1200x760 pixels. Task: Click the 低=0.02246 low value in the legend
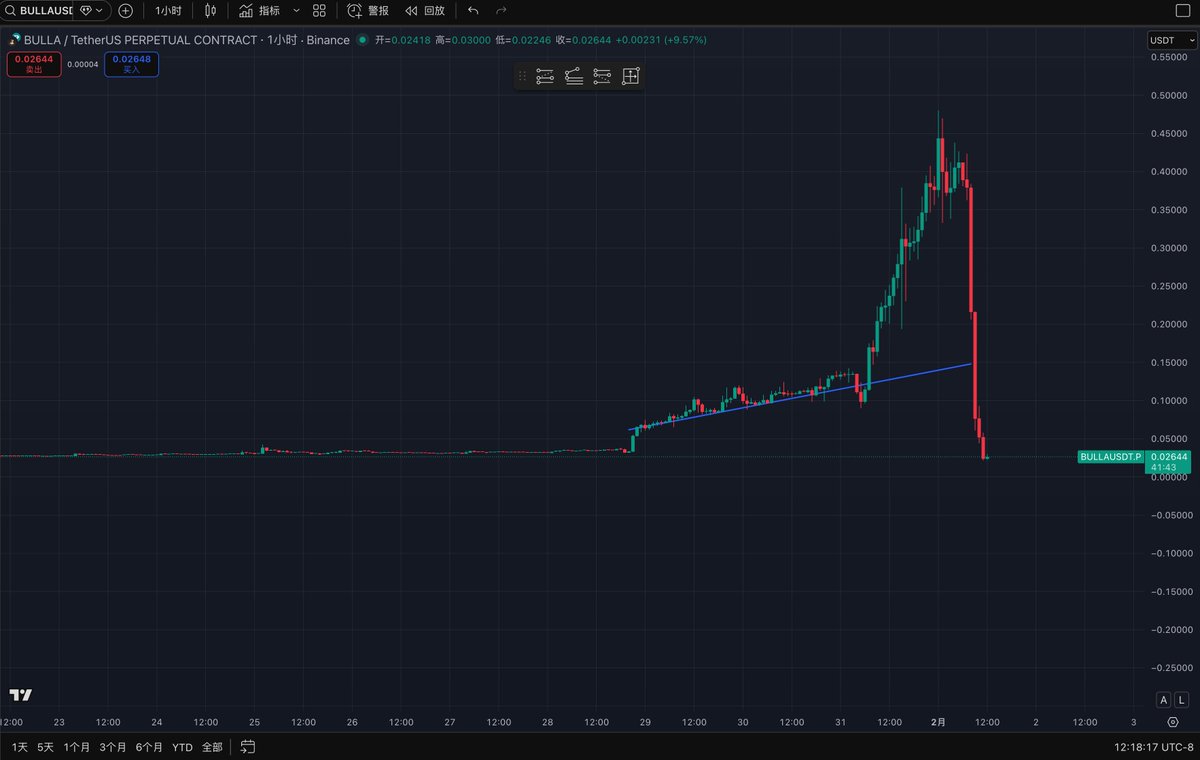pyautogui.click(x=523, y=40)
